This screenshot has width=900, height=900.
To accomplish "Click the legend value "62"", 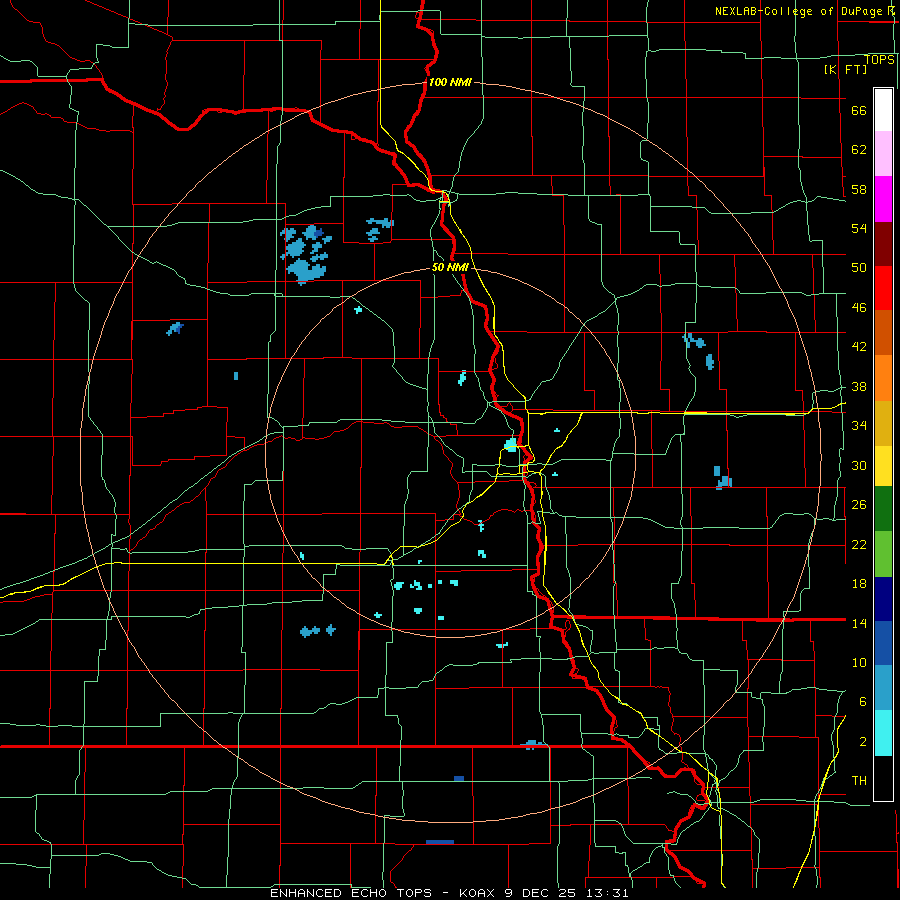I will point(859,150).
